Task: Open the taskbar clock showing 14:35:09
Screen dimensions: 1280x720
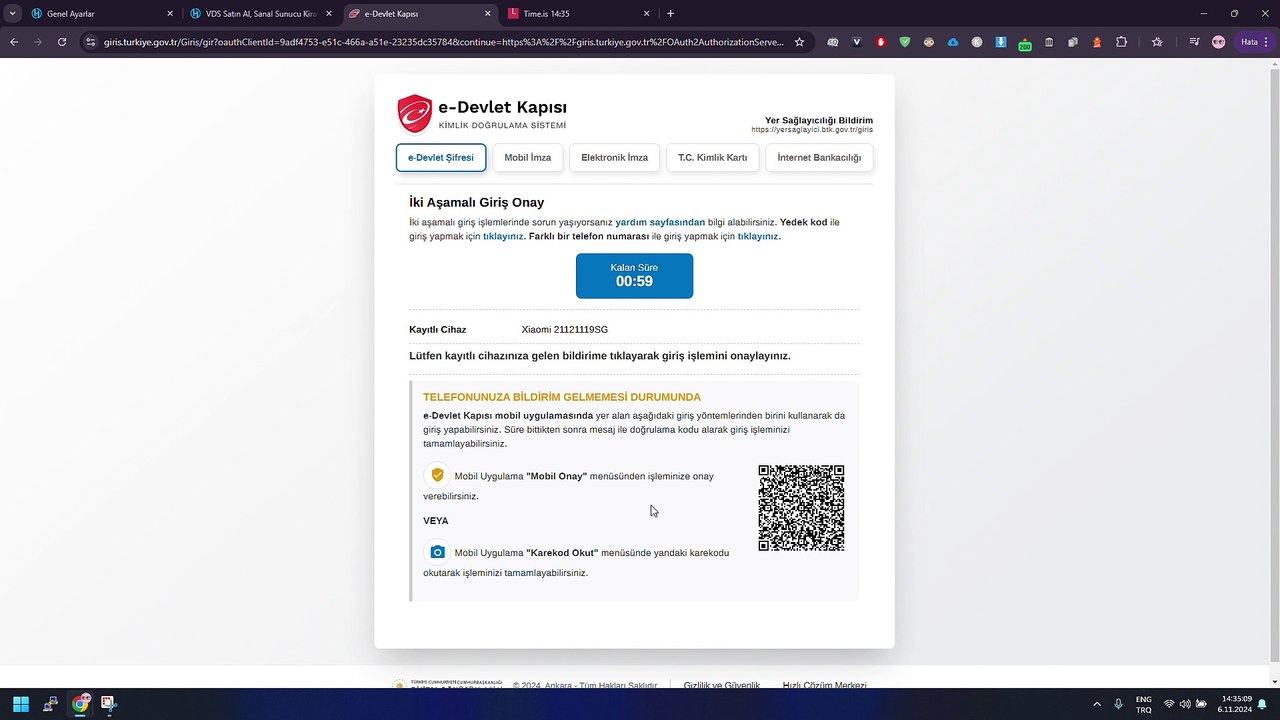Action: click(1237, 704)
